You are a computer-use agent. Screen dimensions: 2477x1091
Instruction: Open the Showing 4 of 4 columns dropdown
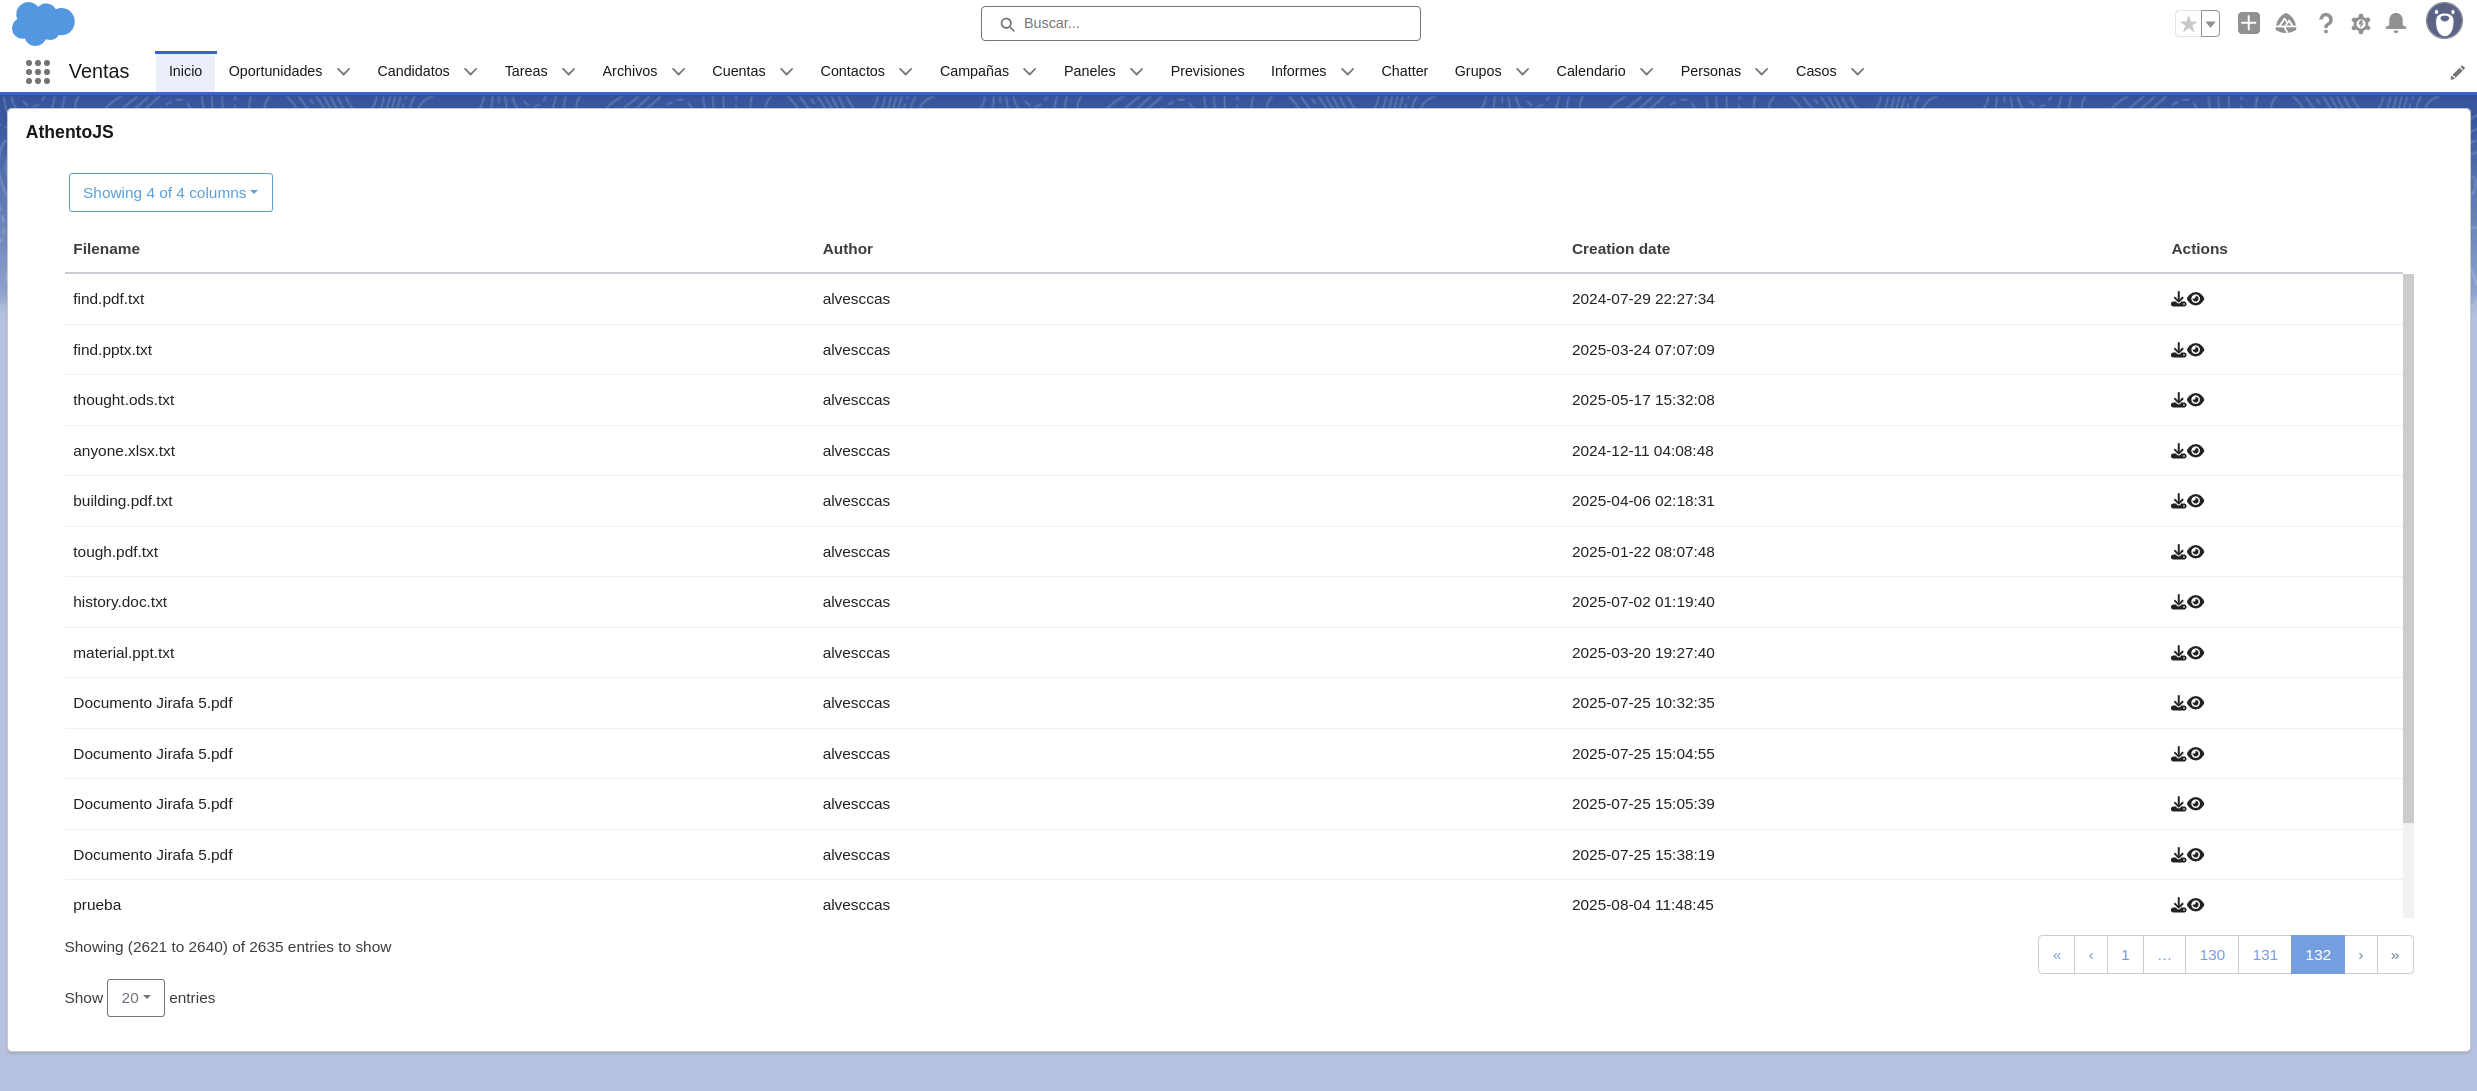tap(170, 193)
